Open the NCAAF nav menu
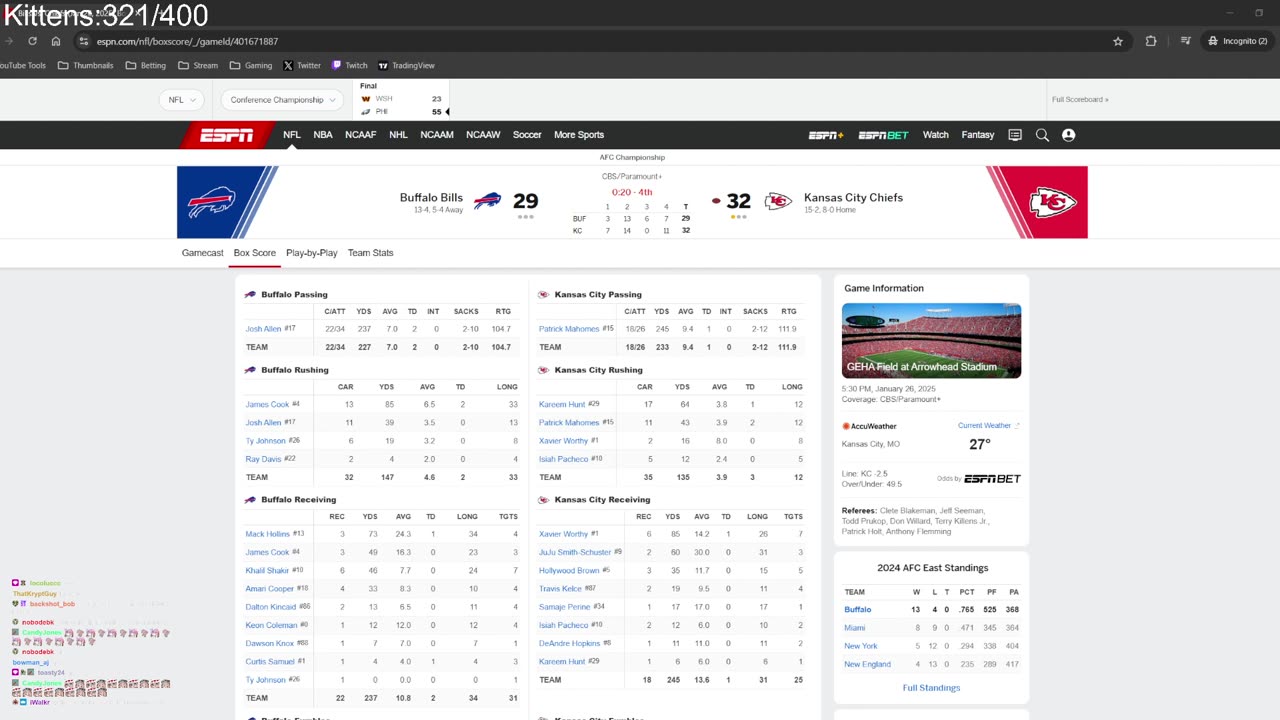The width and height of the screenshot is (1280, 720). click(361, 135)
